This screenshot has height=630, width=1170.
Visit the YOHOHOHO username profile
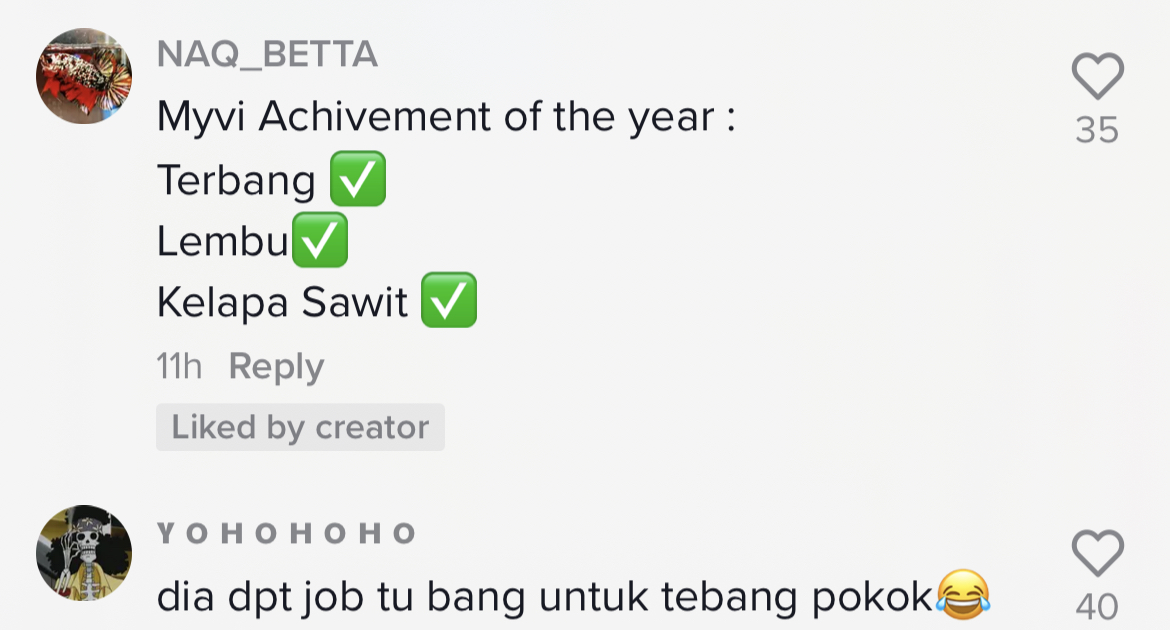tap(286, 533)
